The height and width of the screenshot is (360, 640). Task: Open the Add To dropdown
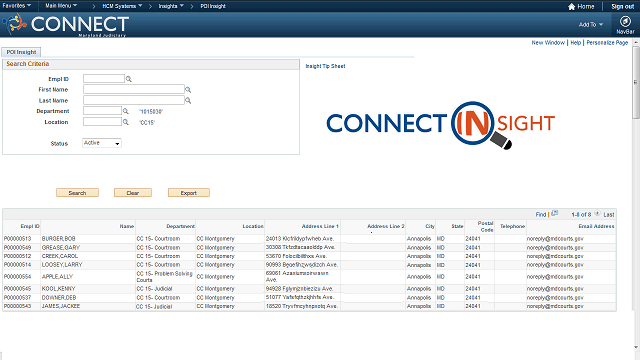click(591, 24)
